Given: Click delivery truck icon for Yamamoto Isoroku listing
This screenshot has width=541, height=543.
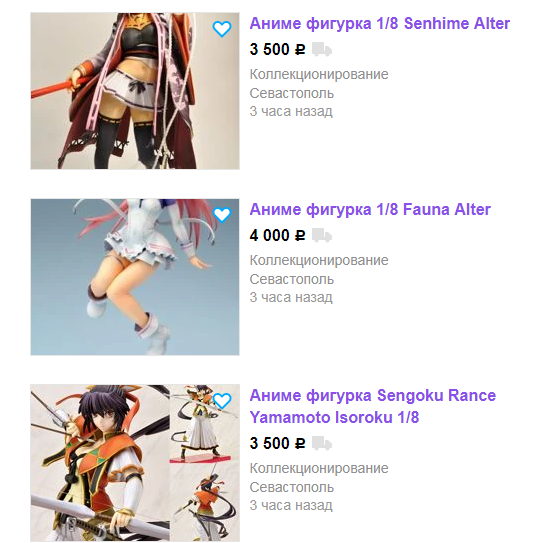Looking at the screenshot, I should click(x=322, y=443).
